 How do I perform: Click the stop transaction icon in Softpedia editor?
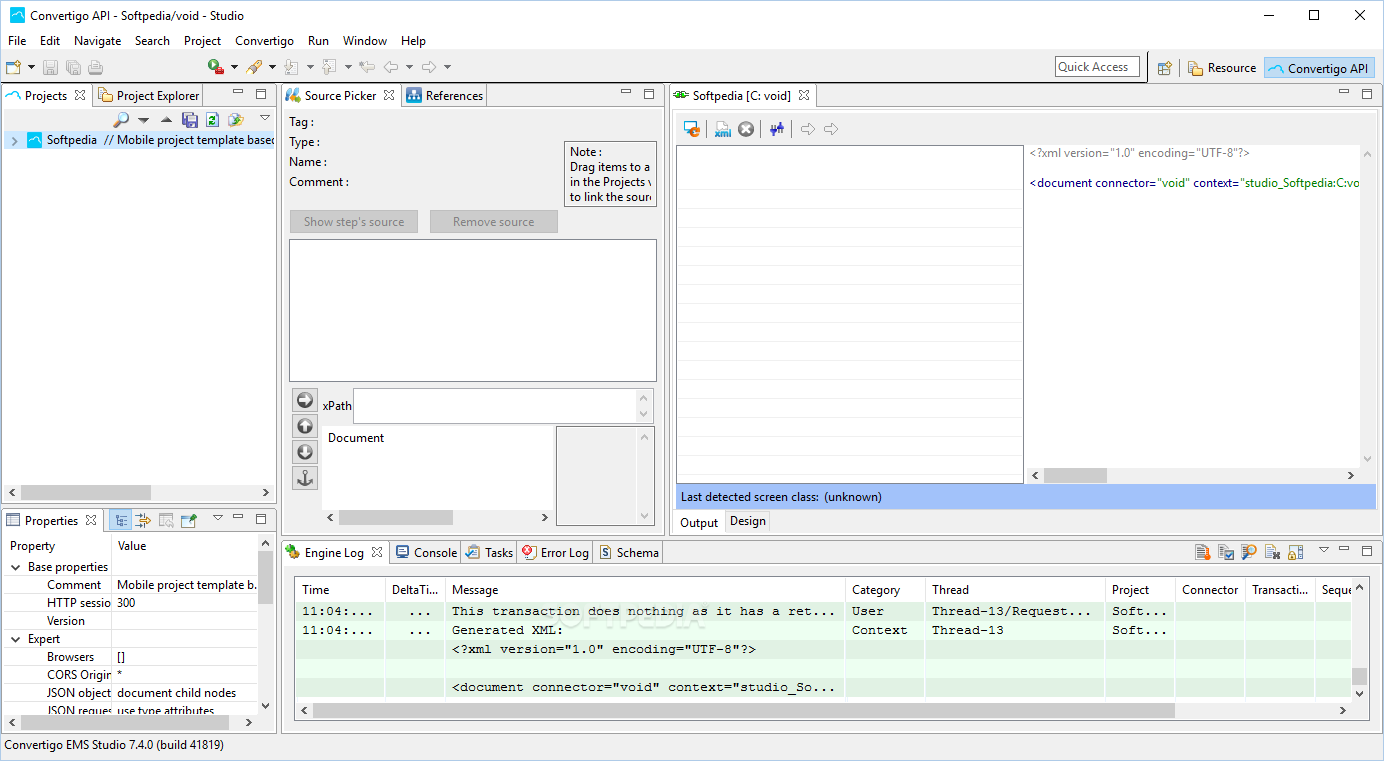(x=746, y=129)
